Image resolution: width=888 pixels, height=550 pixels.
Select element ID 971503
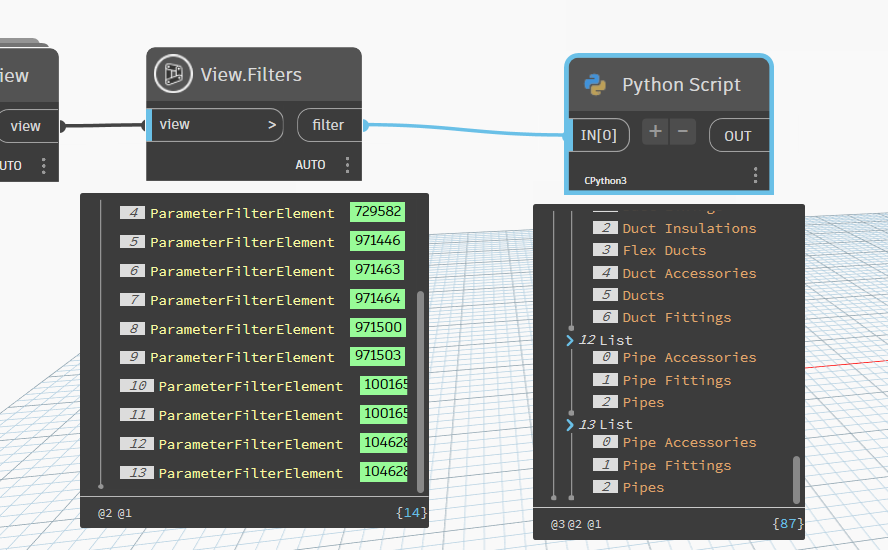coord(378,356)
